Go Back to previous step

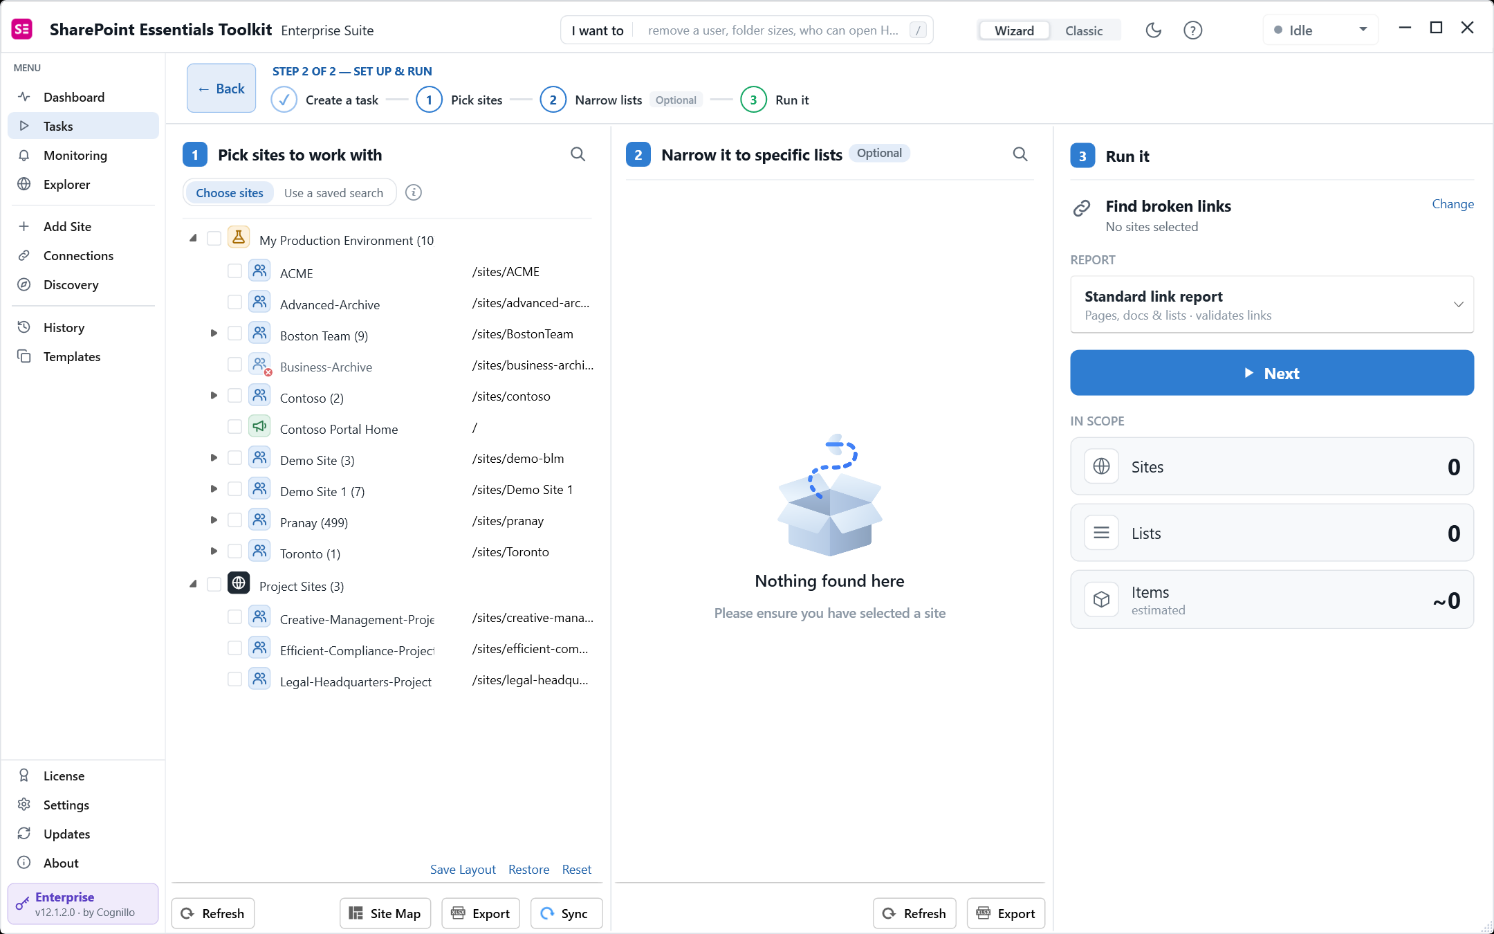[221, 88]
